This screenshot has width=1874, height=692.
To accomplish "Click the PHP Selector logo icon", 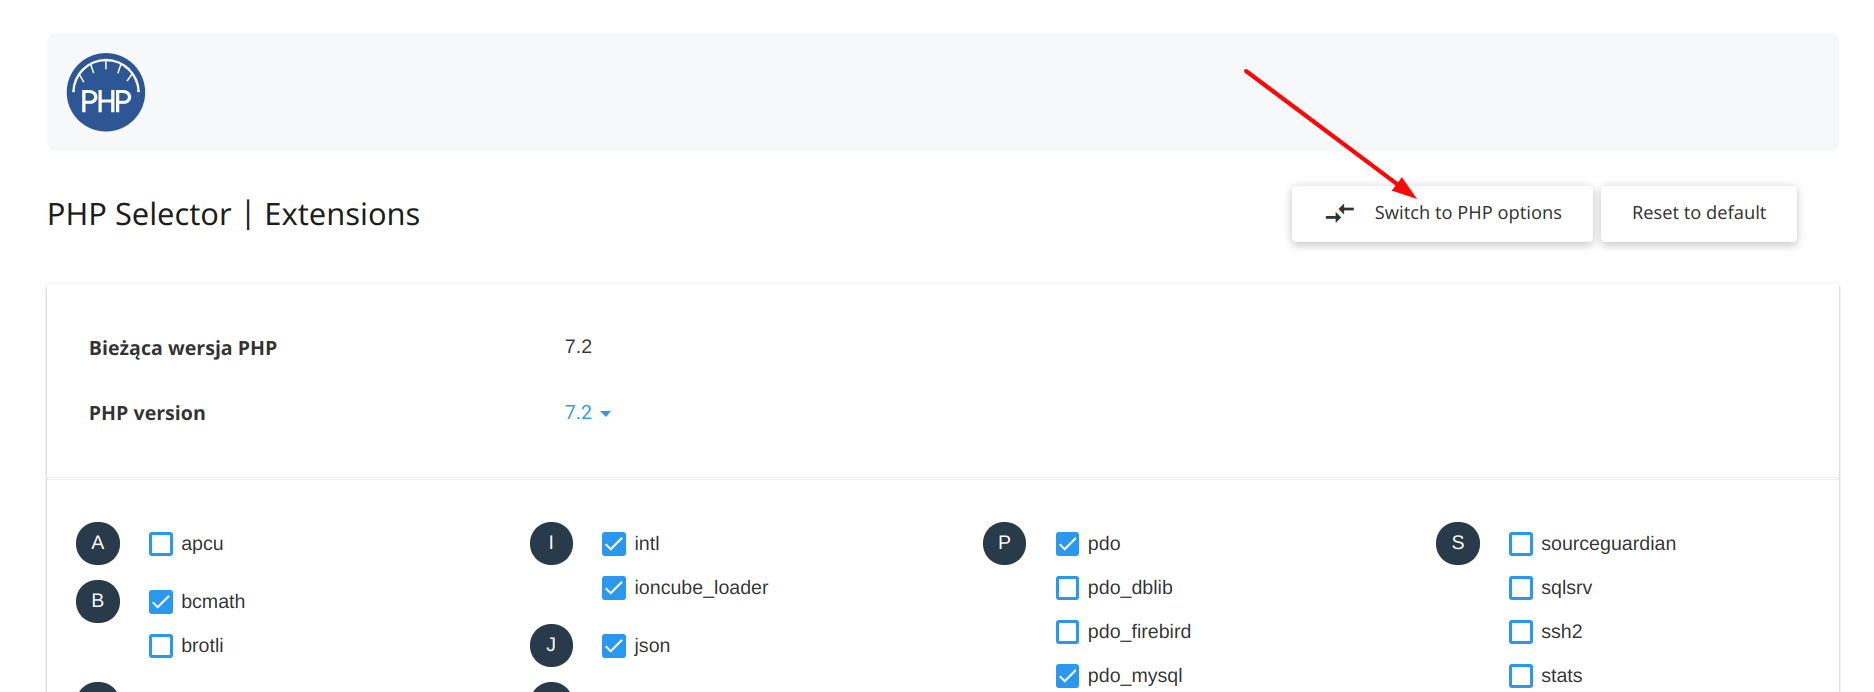I will tap(106, 93).
